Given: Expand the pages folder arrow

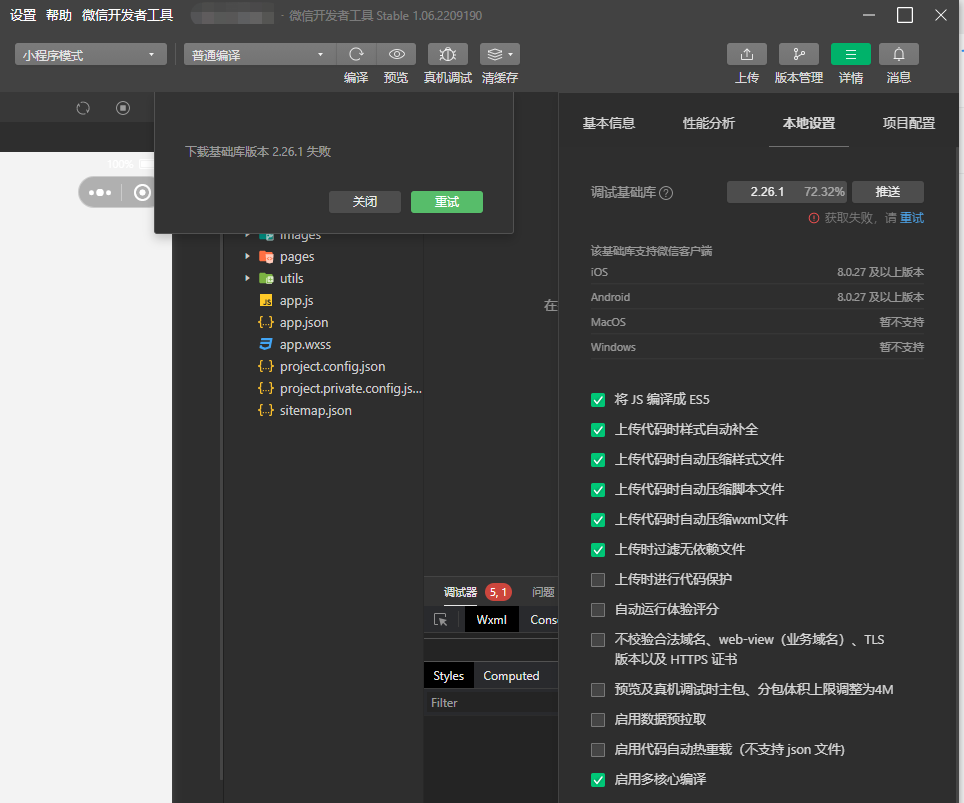Looking at the screenshot, I should click(247, 256).
